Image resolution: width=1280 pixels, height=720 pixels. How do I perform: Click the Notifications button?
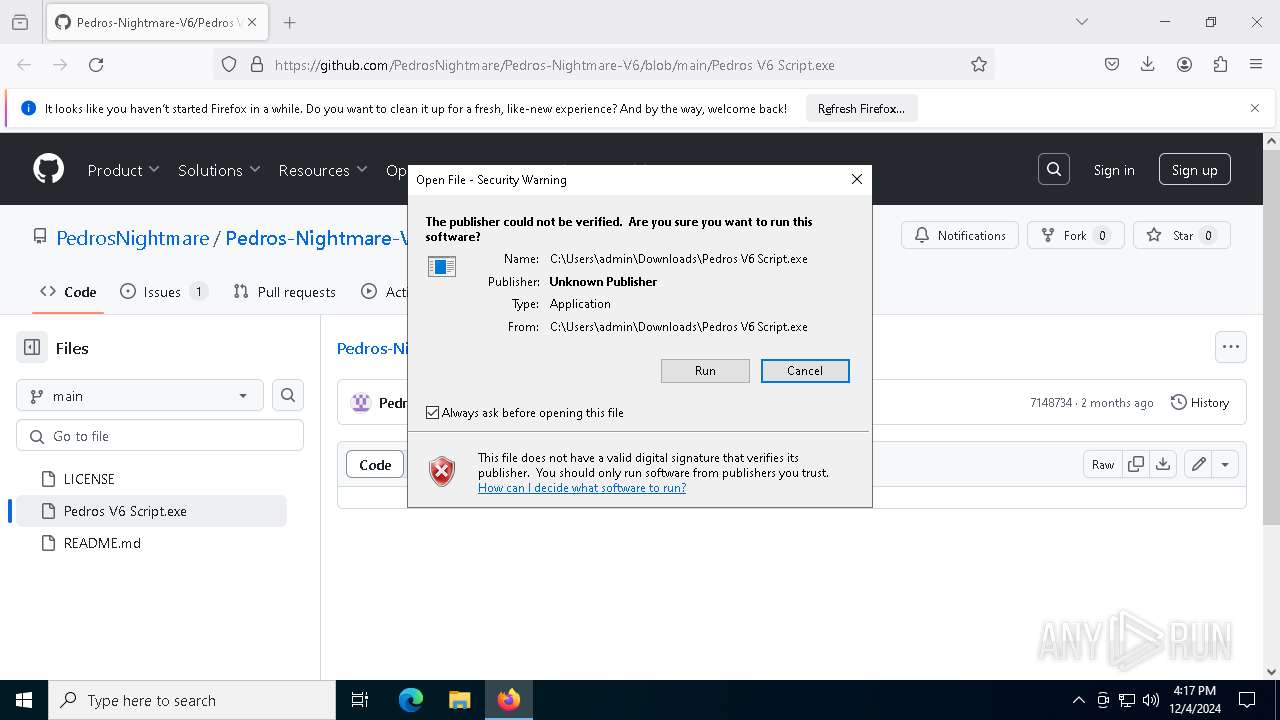point(960,235)
